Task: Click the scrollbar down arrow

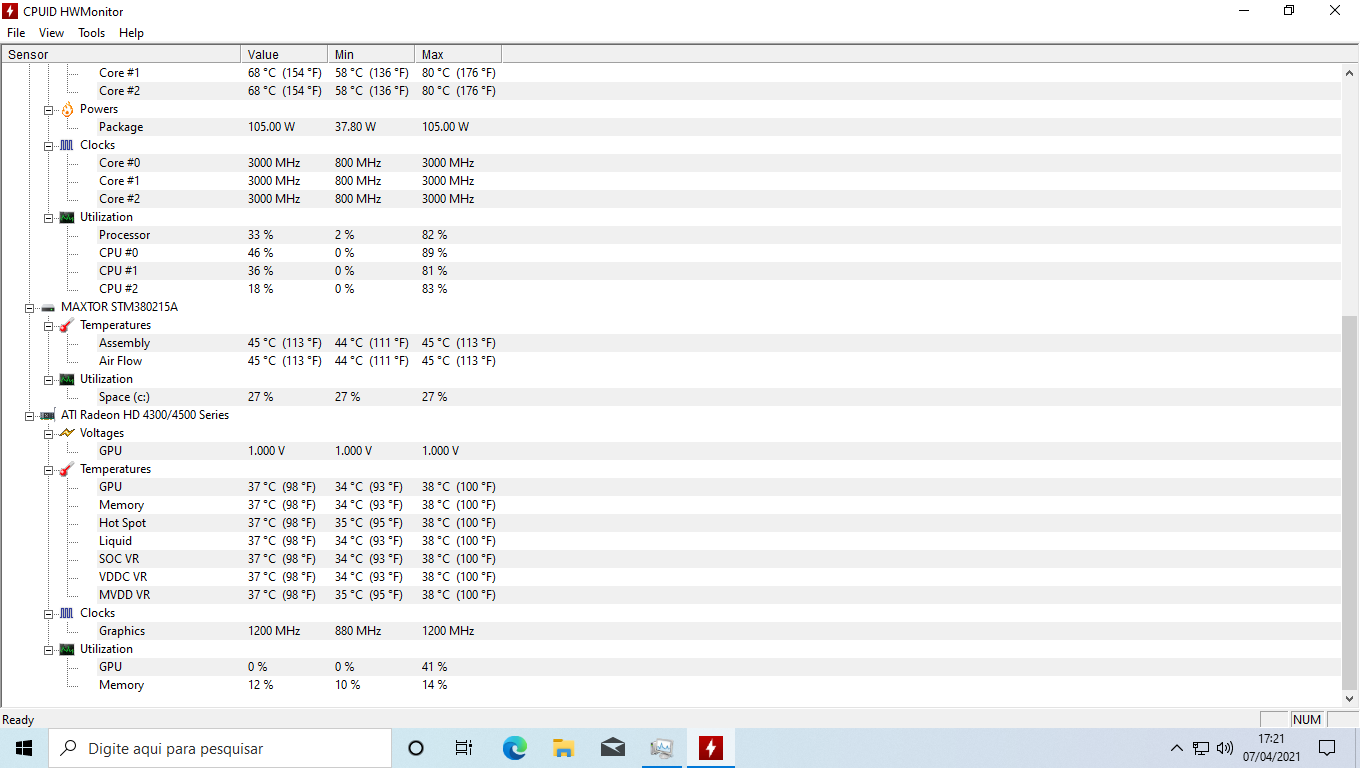Action: [x=1350, y=699]
